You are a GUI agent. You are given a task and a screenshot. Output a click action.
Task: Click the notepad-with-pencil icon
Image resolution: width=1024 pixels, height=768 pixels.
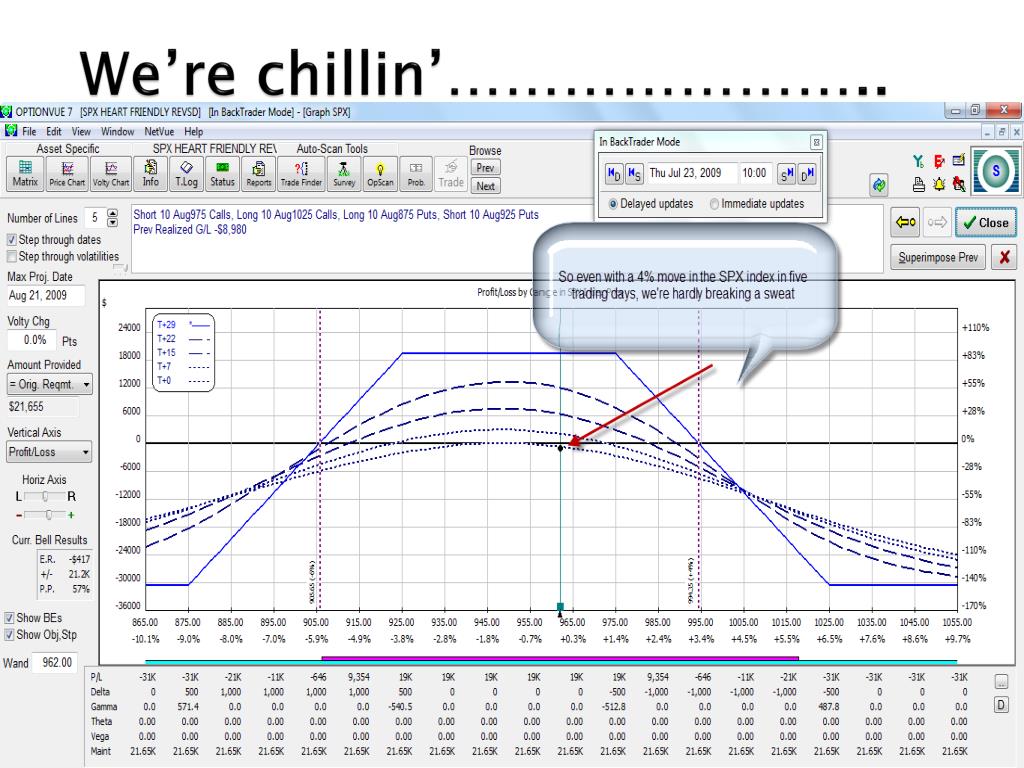[959, 160]
